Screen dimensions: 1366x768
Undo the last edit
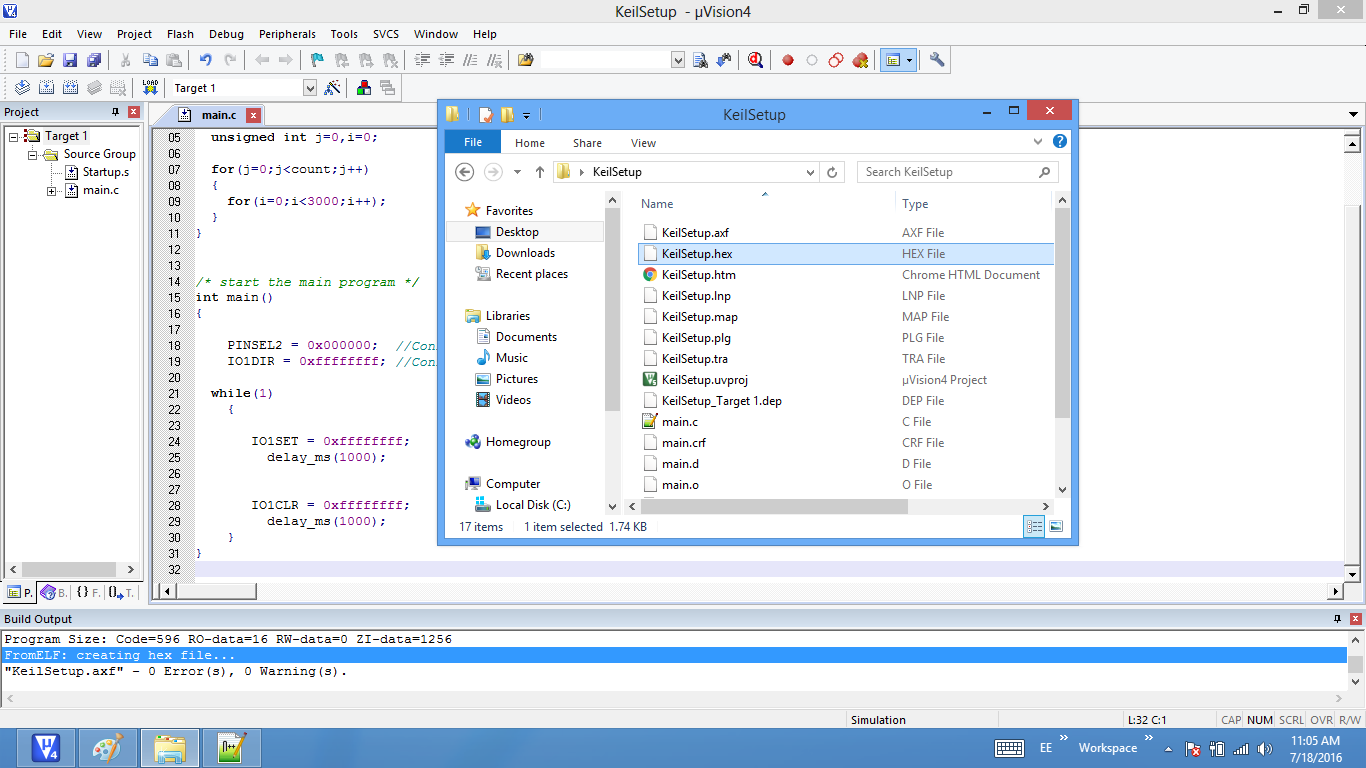pos(205,60)
